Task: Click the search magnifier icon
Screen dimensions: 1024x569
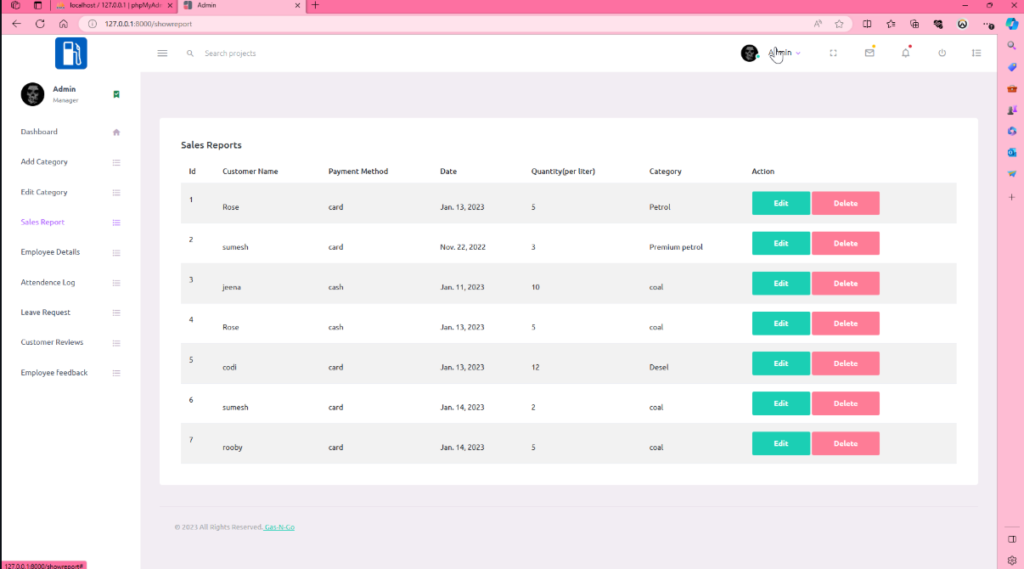Action: 190,54
